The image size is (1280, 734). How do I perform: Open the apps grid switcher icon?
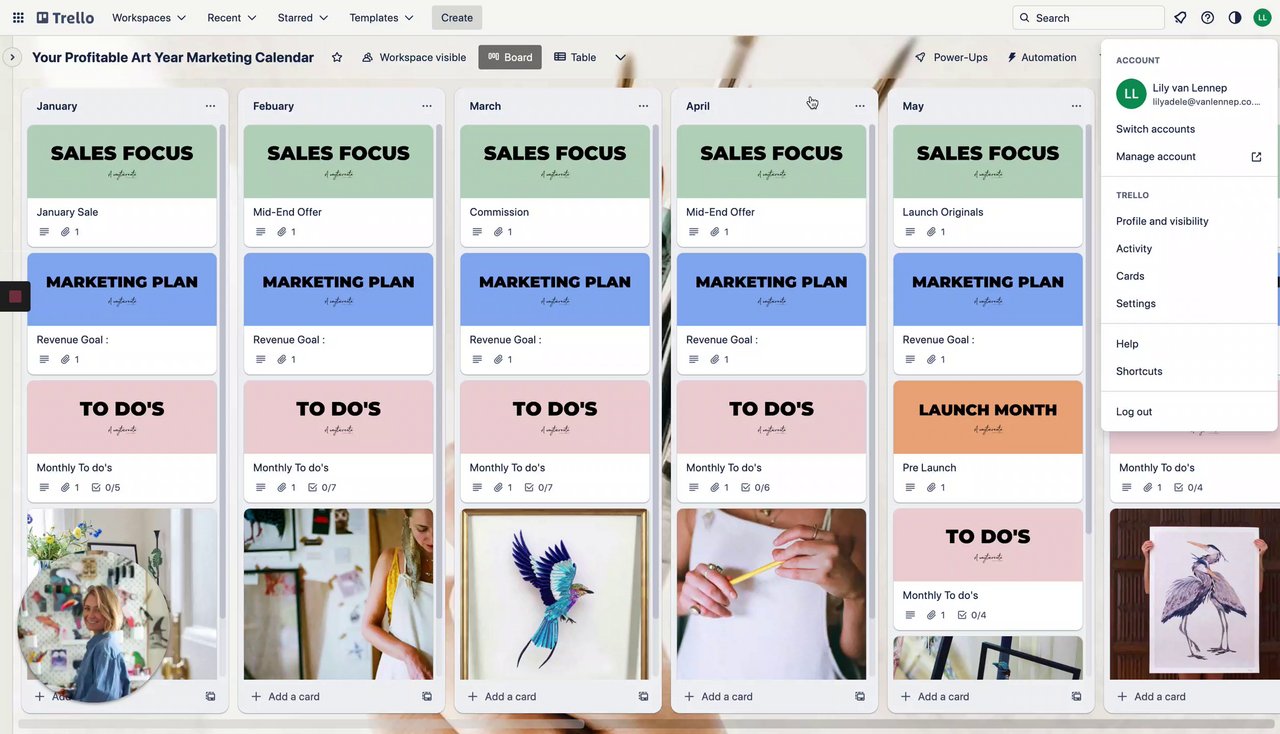18,17
